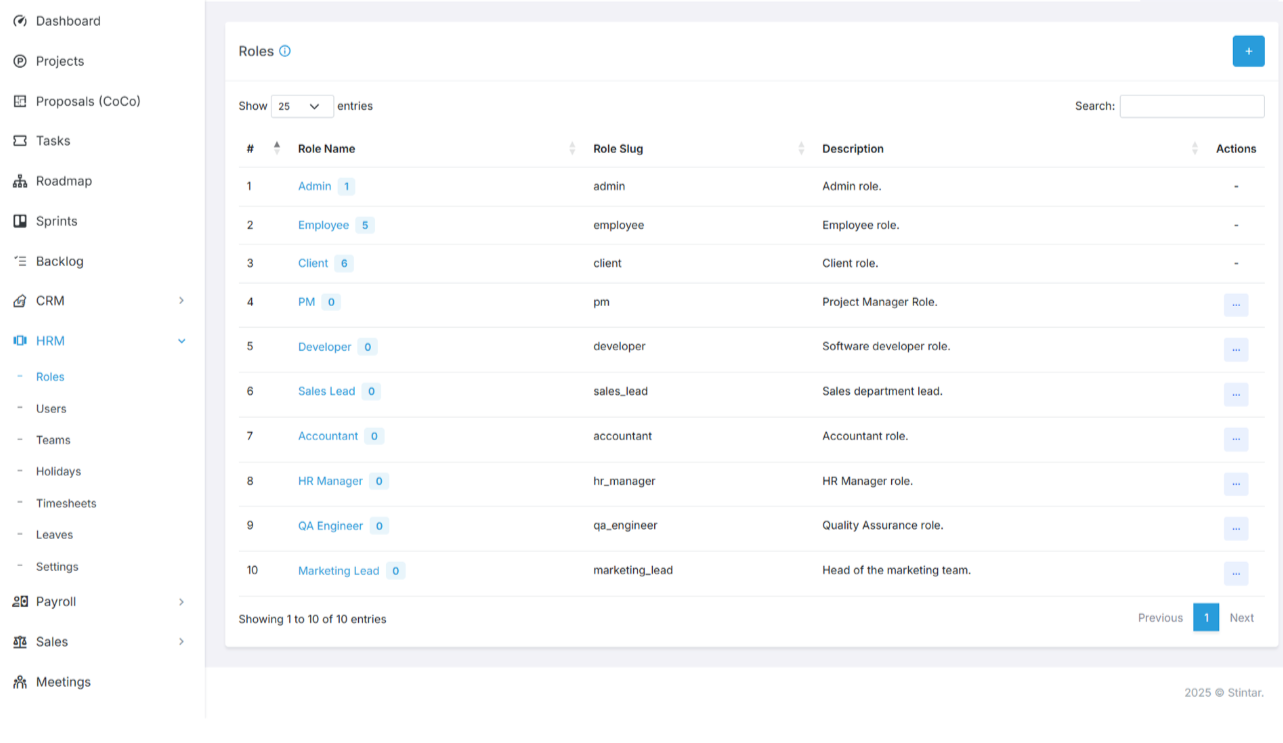Open the Marketing Lead role link

coord(338,571)
